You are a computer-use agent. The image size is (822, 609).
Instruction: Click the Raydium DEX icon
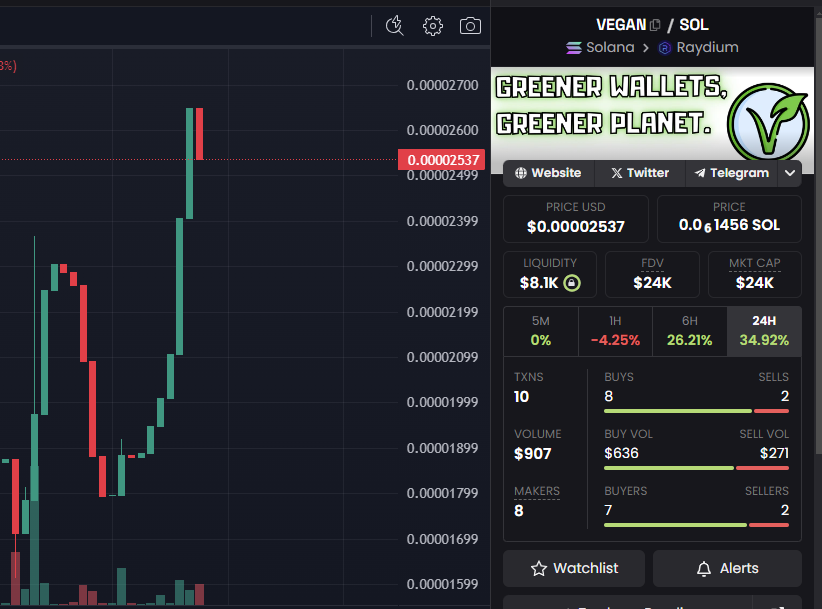(x=665, y=48)
